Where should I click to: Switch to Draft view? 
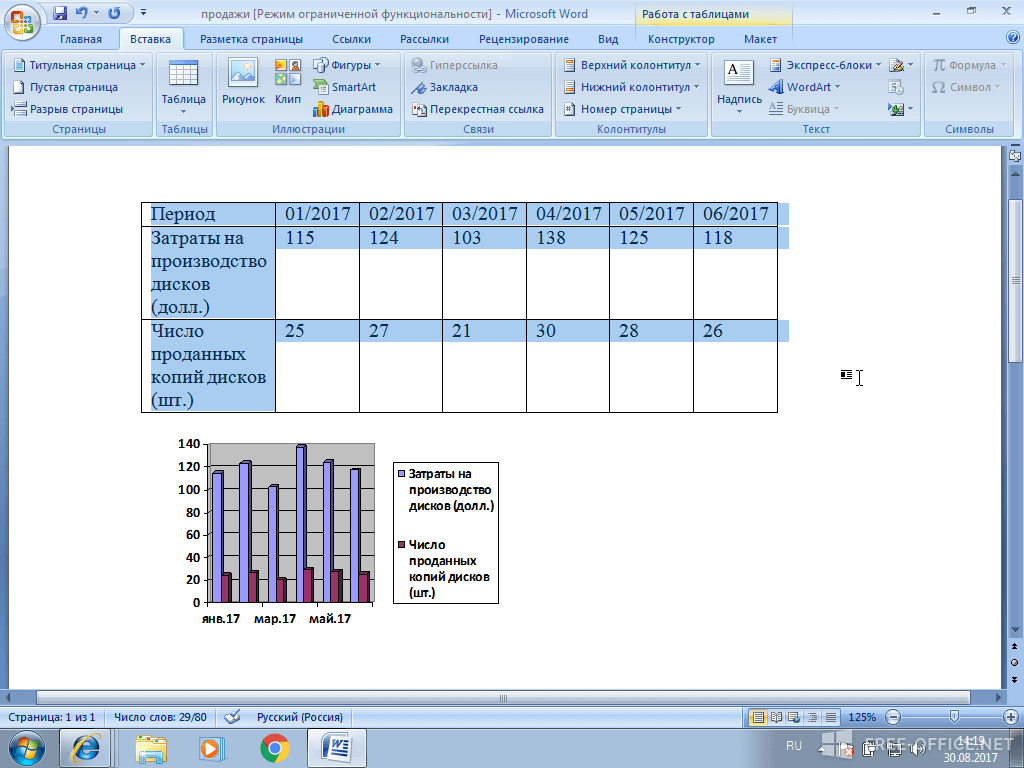pyautogui.click(x=831, y=717)
